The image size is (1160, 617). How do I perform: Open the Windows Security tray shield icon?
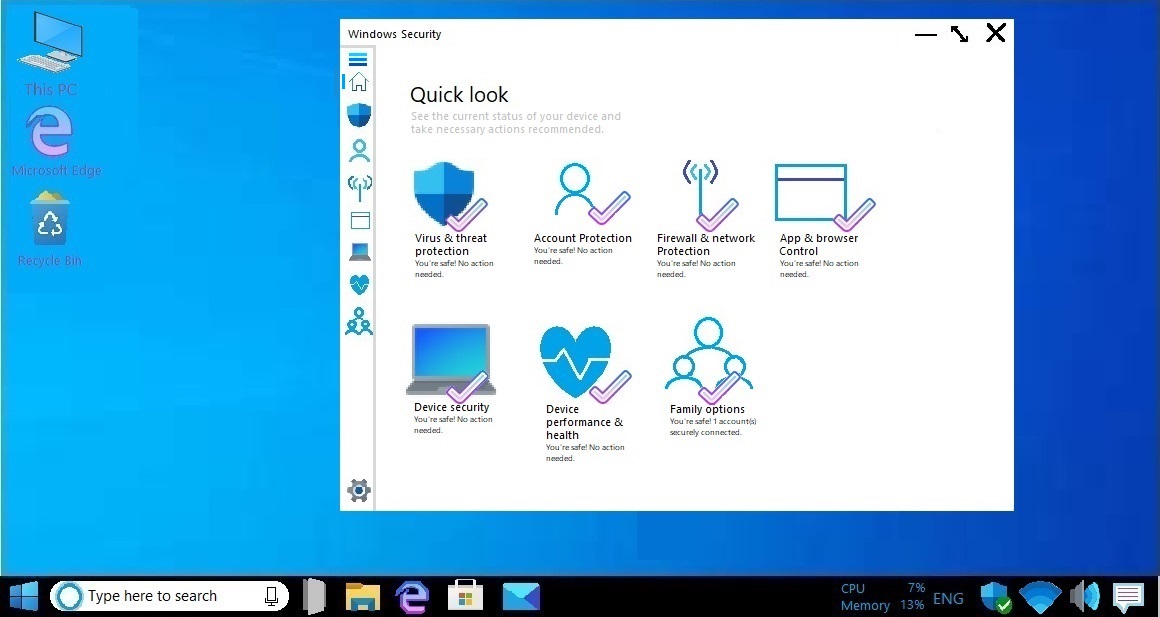(995, 596)
